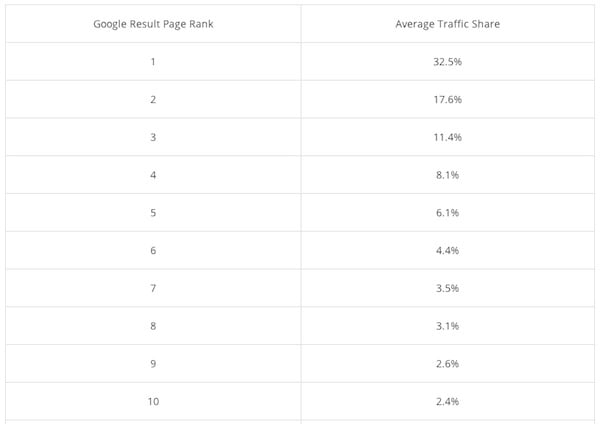Click the 2.4% traffic share value
Screen dimensions: 600x424
[x=447, y=401]
